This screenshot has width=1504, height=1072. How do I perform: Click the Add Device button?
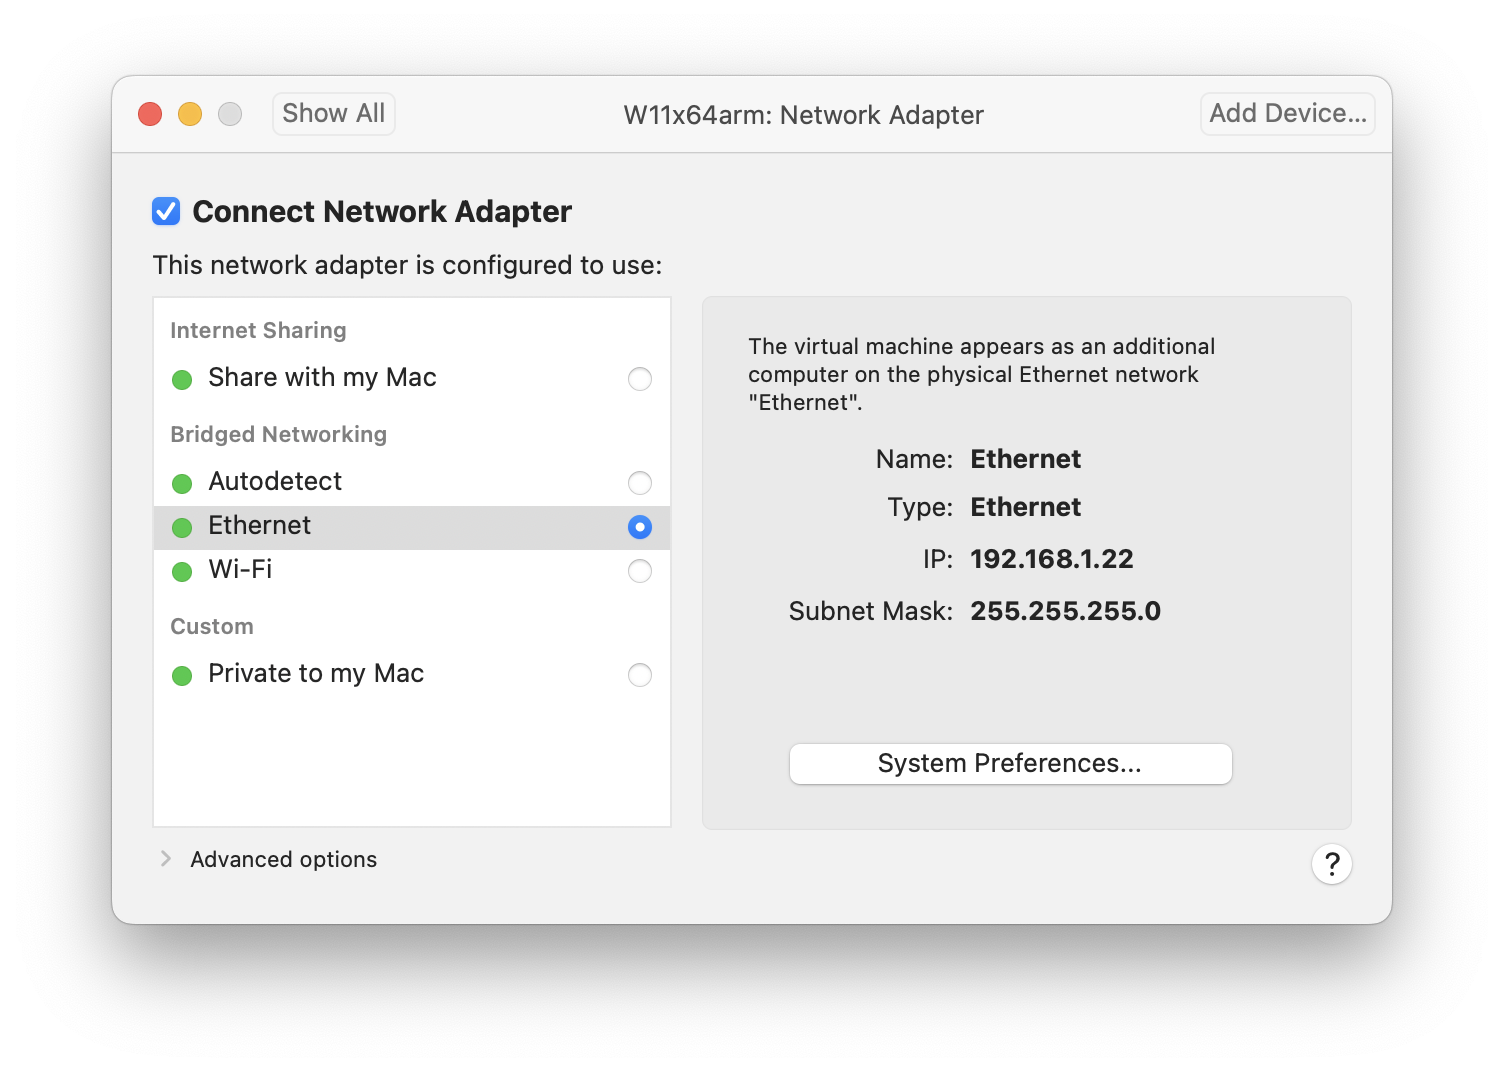point(1287,113)
